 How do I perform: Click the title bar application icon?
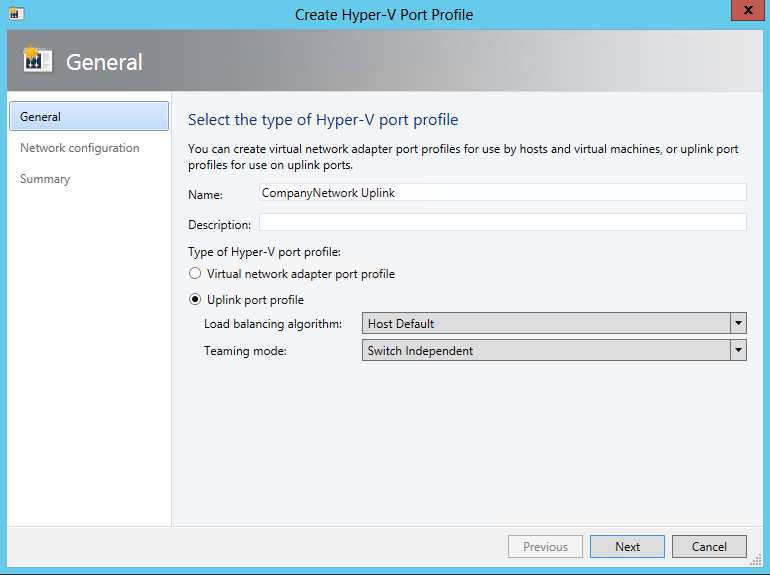coord(16,14)
